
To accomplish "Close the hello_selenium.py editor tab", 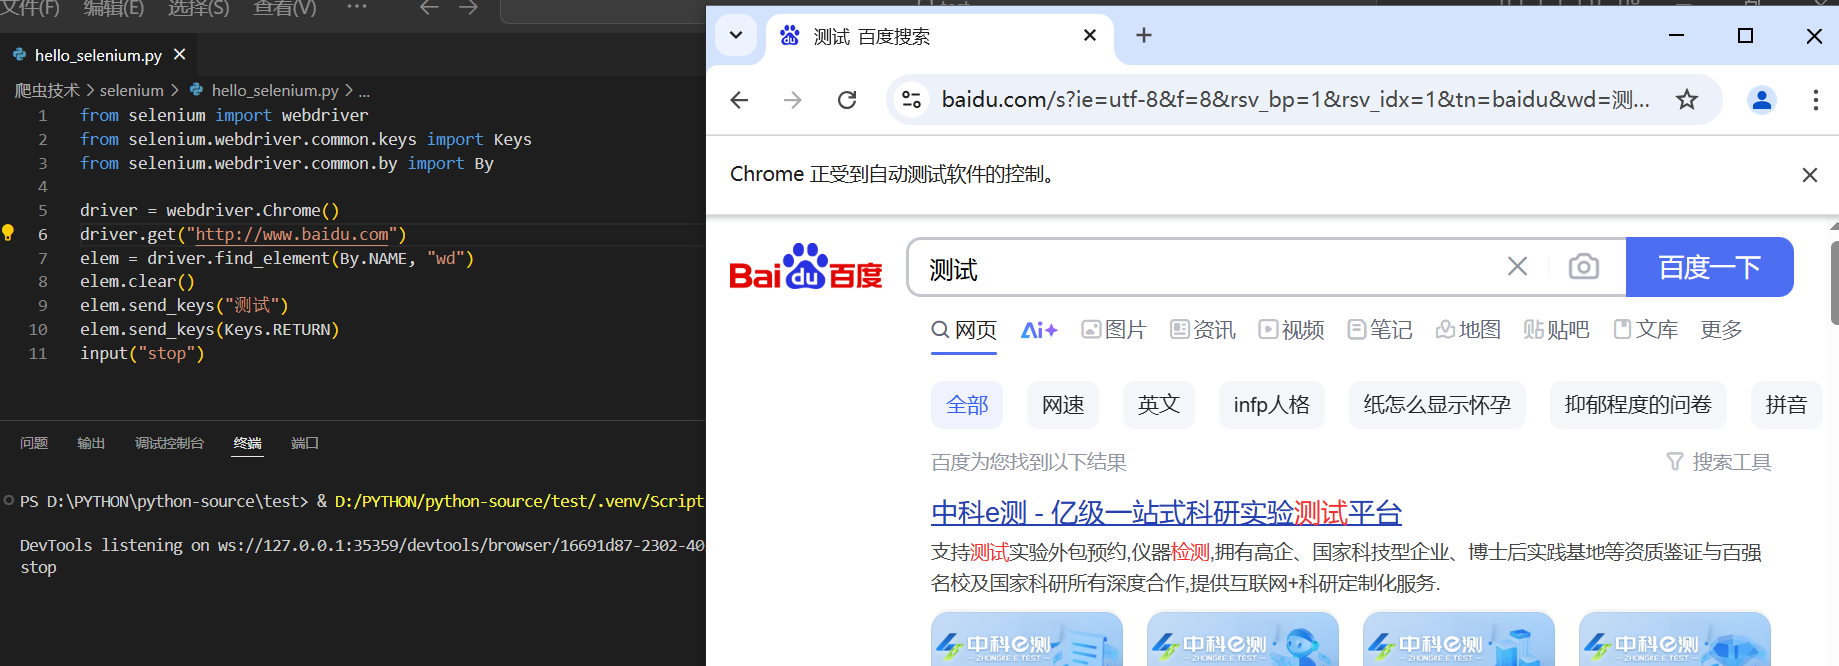I will click(180, 54).
